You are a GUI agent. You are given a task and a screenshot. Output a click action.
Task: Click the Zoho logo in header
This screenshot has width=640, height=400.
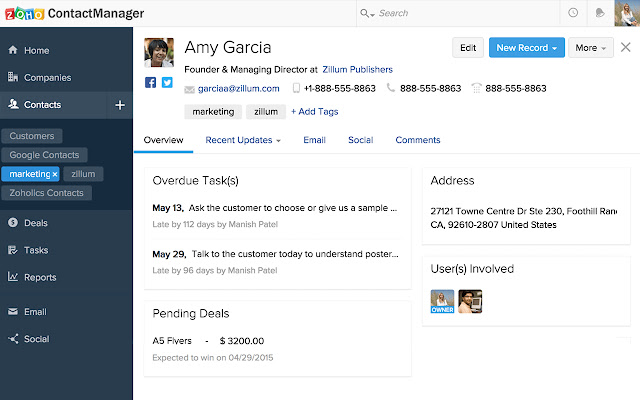coord(24,13)
